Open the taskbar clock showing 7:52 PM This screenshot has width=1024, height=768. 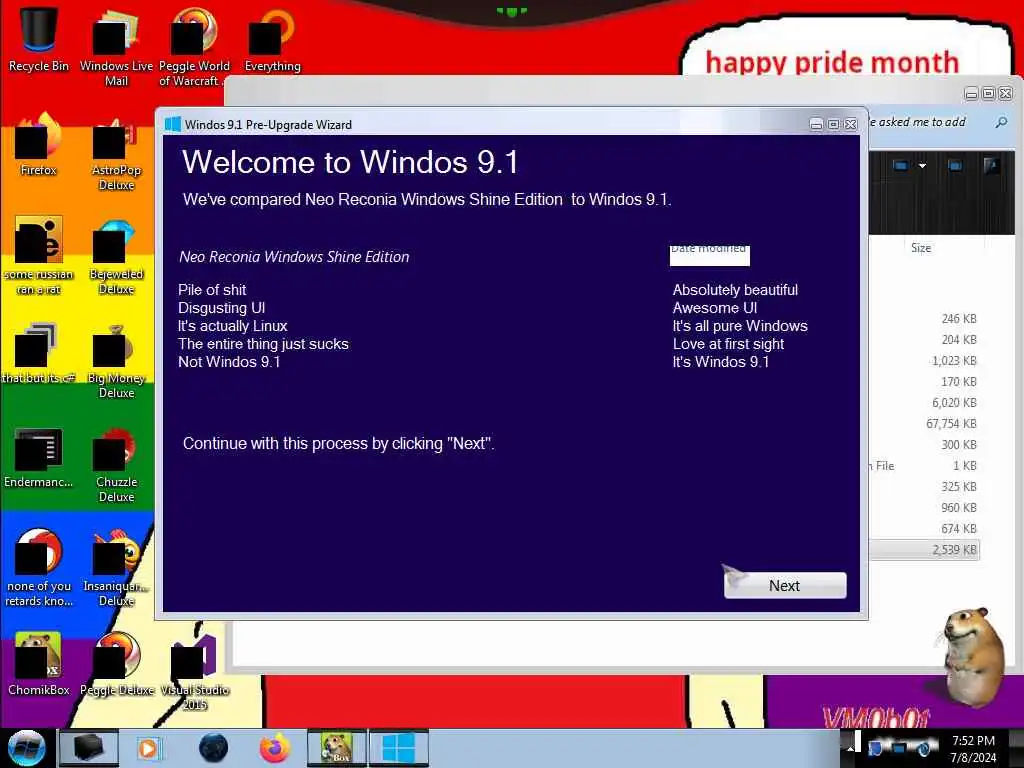point(973,748)
